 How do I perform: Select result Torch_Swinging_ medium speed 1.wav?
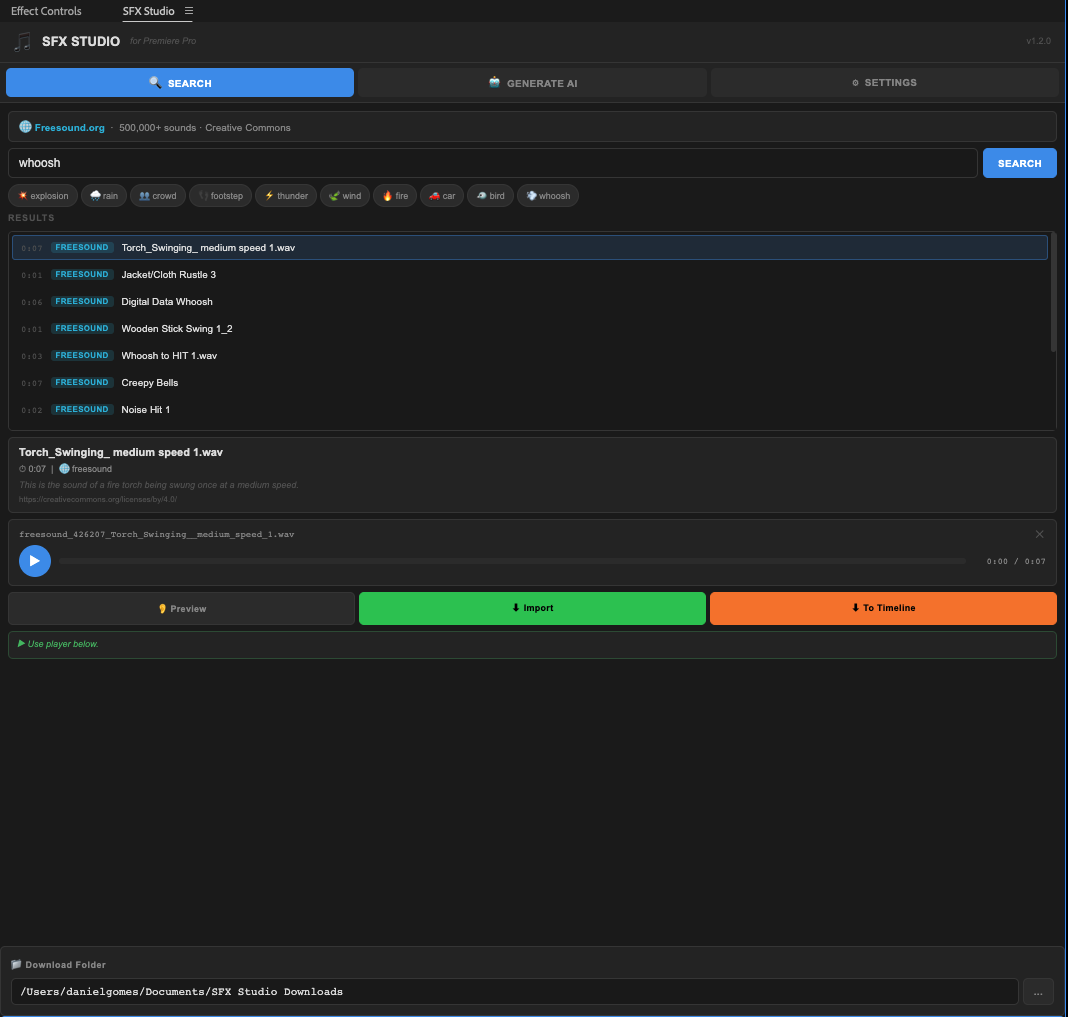[529, 247]
